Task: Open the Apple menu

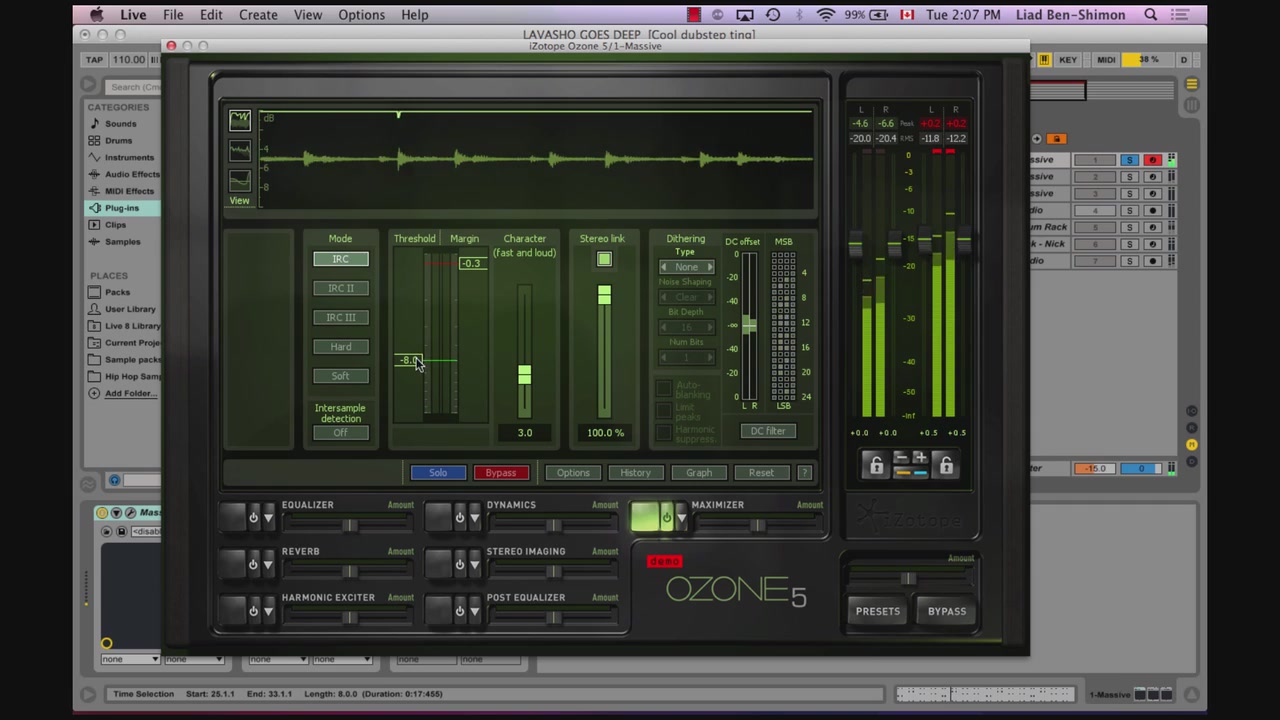Action: (96, 15)
